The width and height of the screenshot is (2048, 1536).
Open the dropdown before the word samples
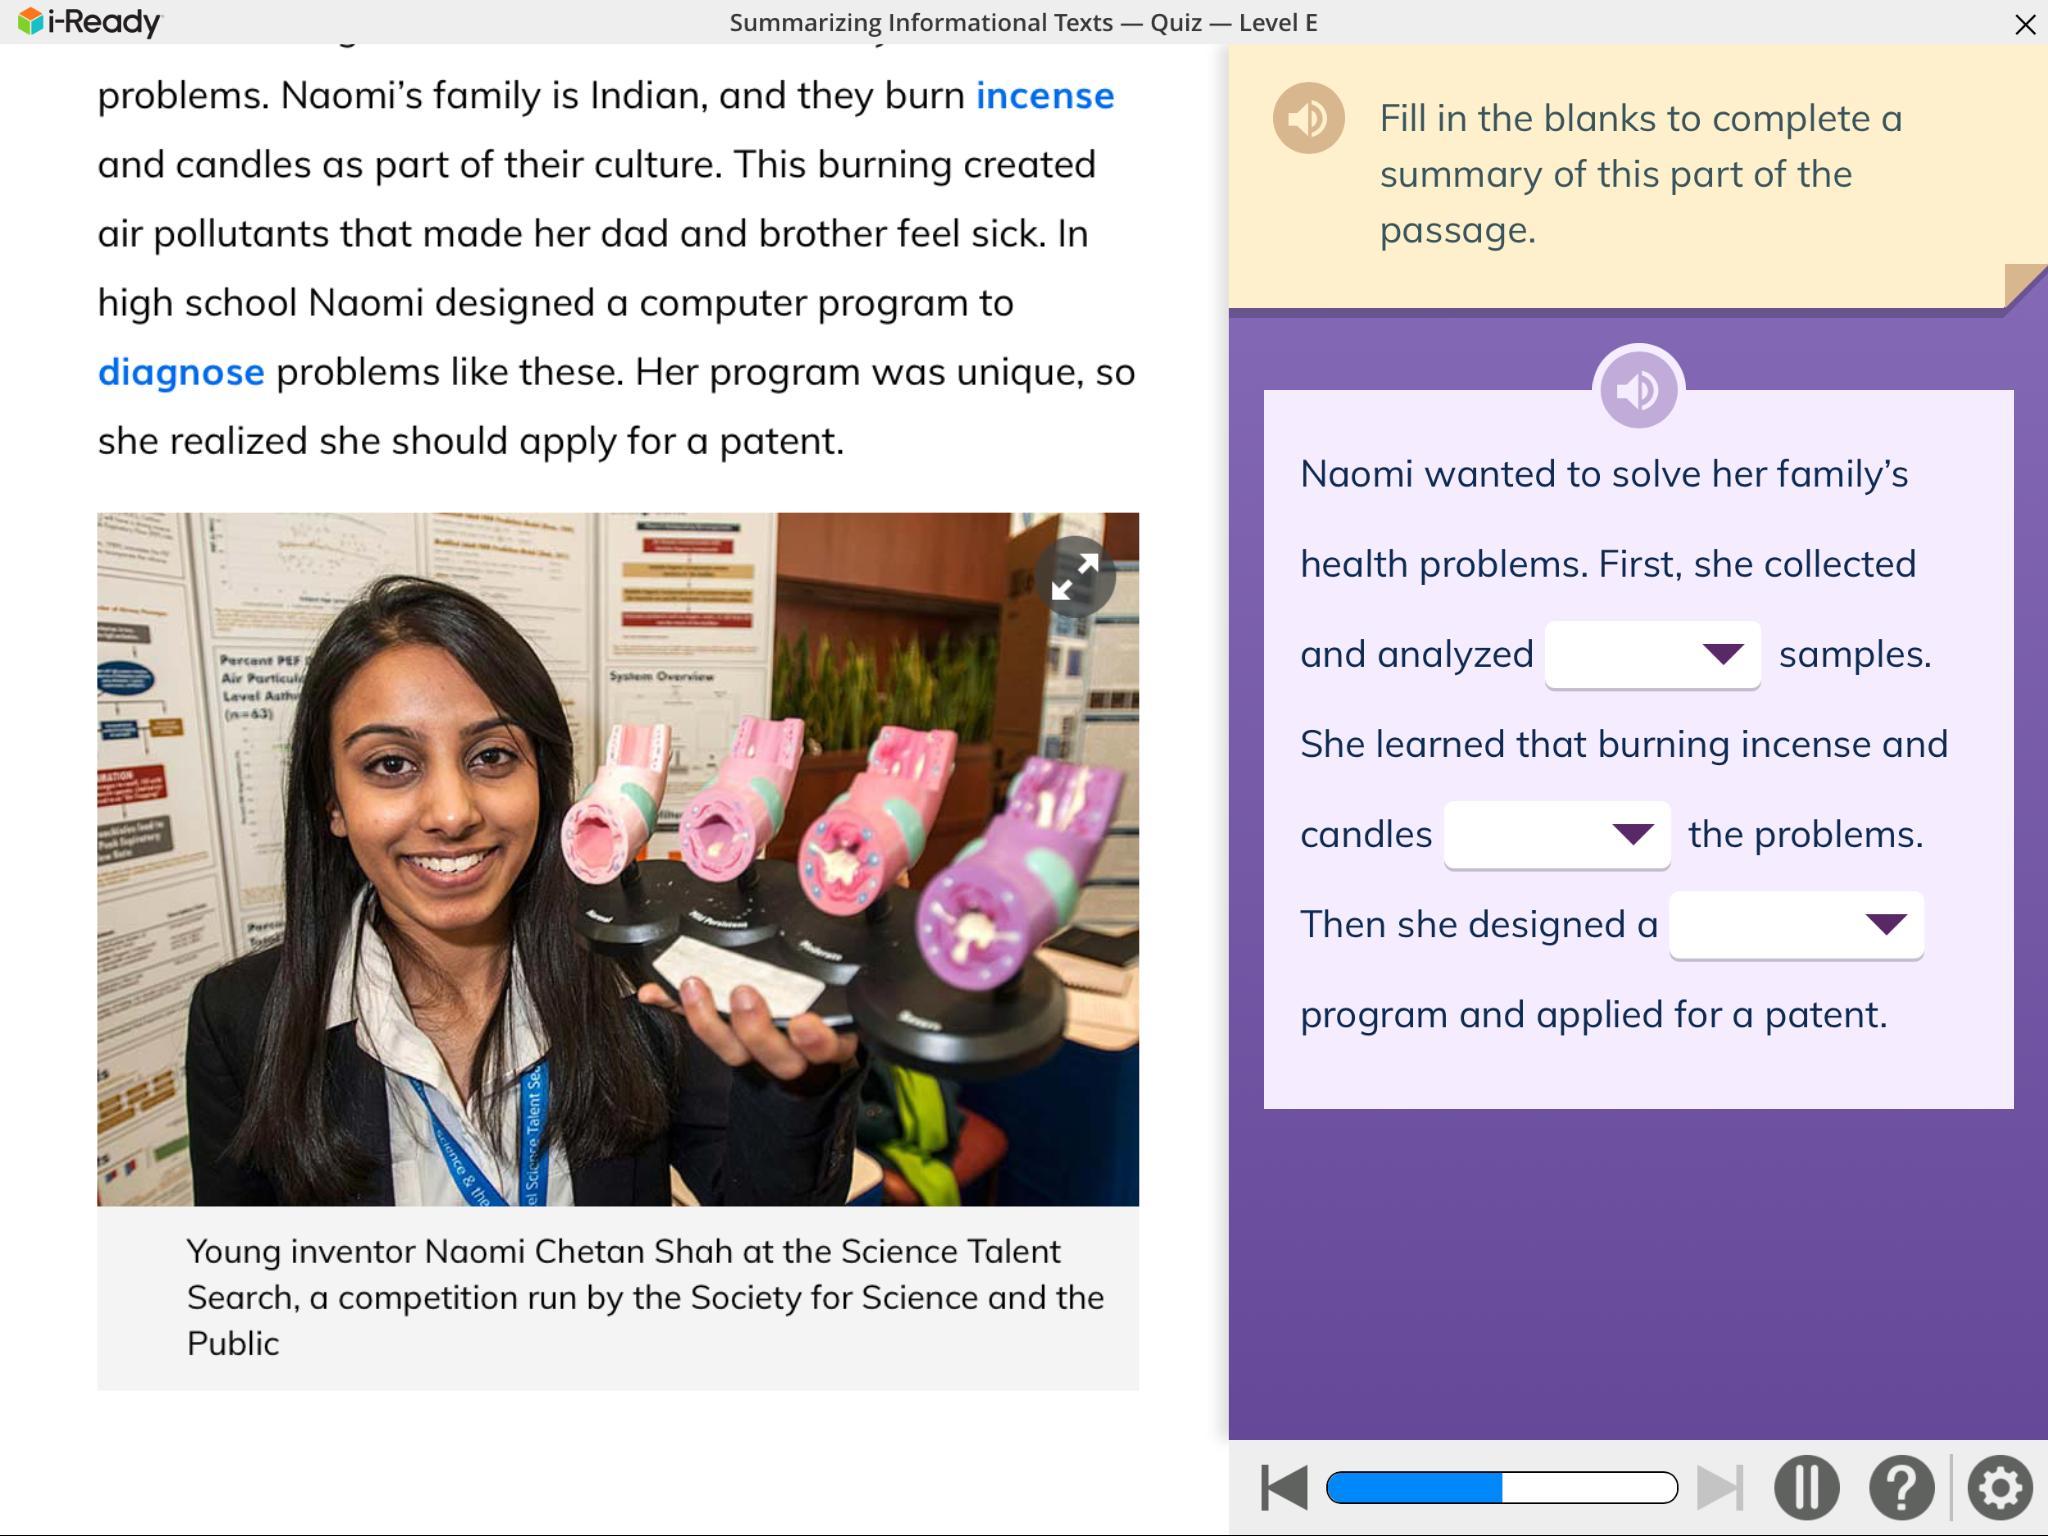point(1652,654)
